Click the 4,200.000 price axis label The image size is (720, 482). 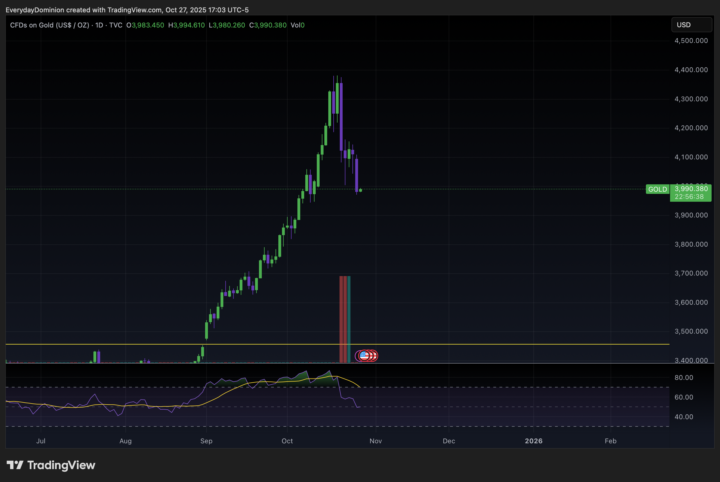click(691, 128)
